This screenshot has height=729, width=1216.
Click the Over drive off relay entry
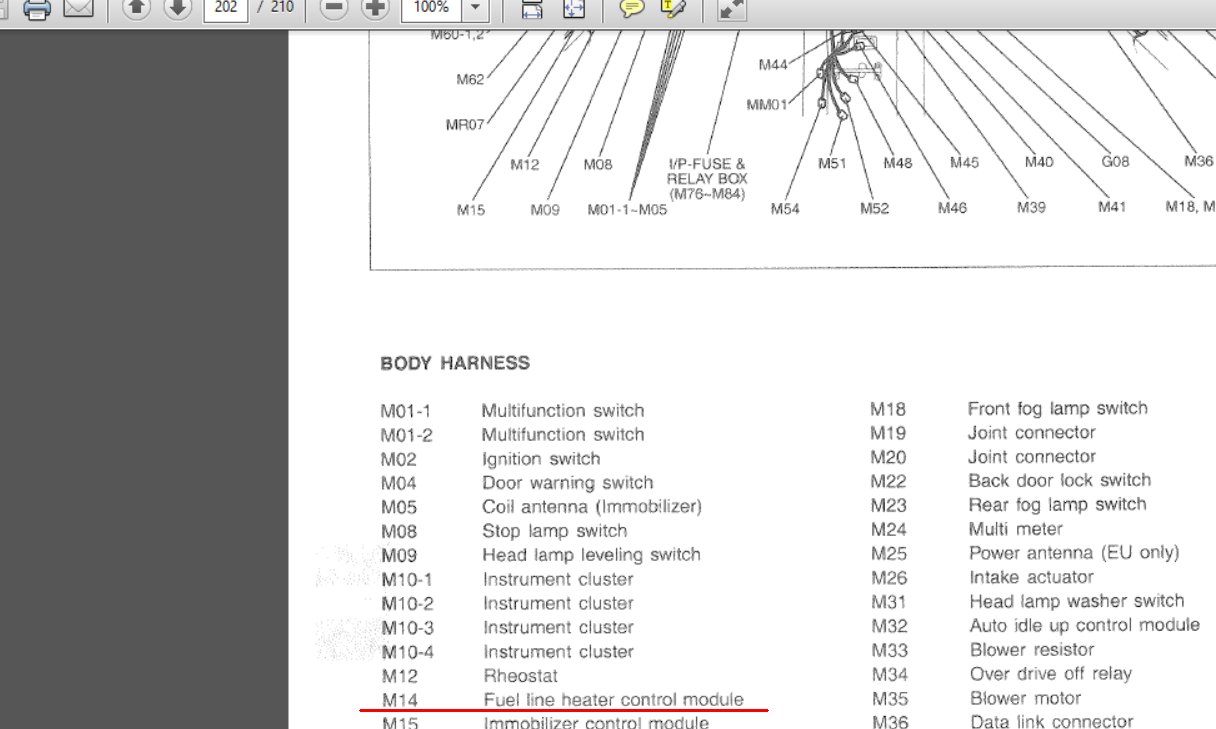pos(1051,674)
